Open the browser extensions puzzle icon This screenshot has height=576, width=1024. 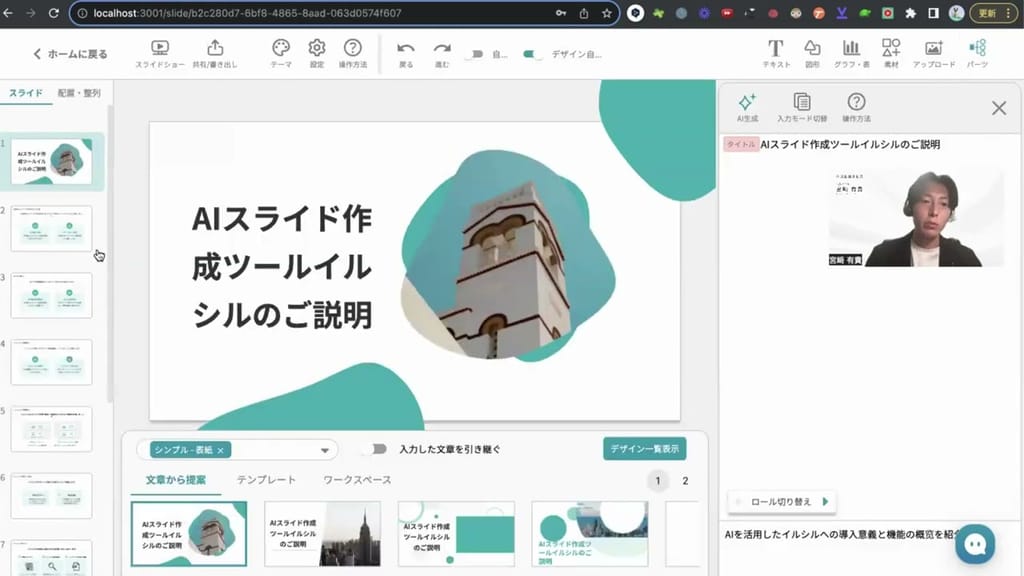(x=910, y=13)
